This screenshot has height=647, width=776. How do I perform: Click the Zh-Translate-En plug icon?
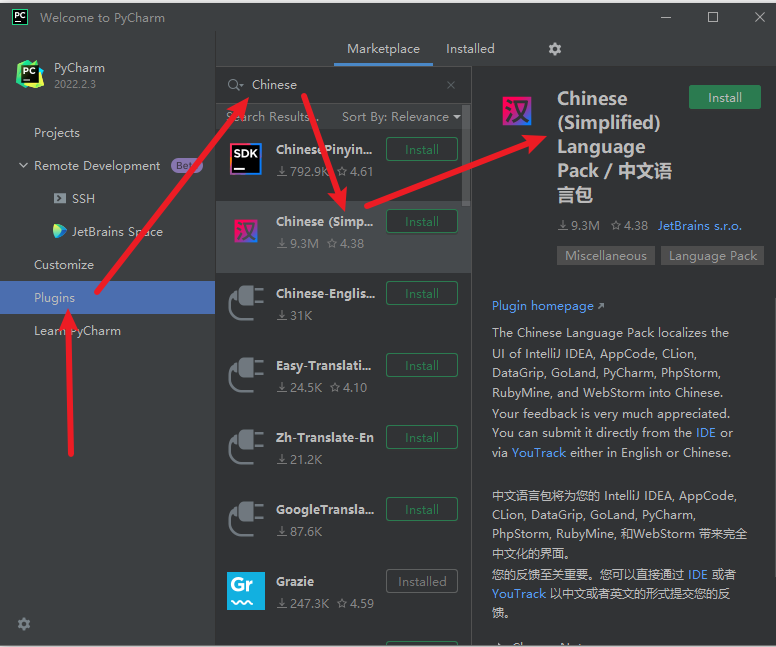point(246,447)
